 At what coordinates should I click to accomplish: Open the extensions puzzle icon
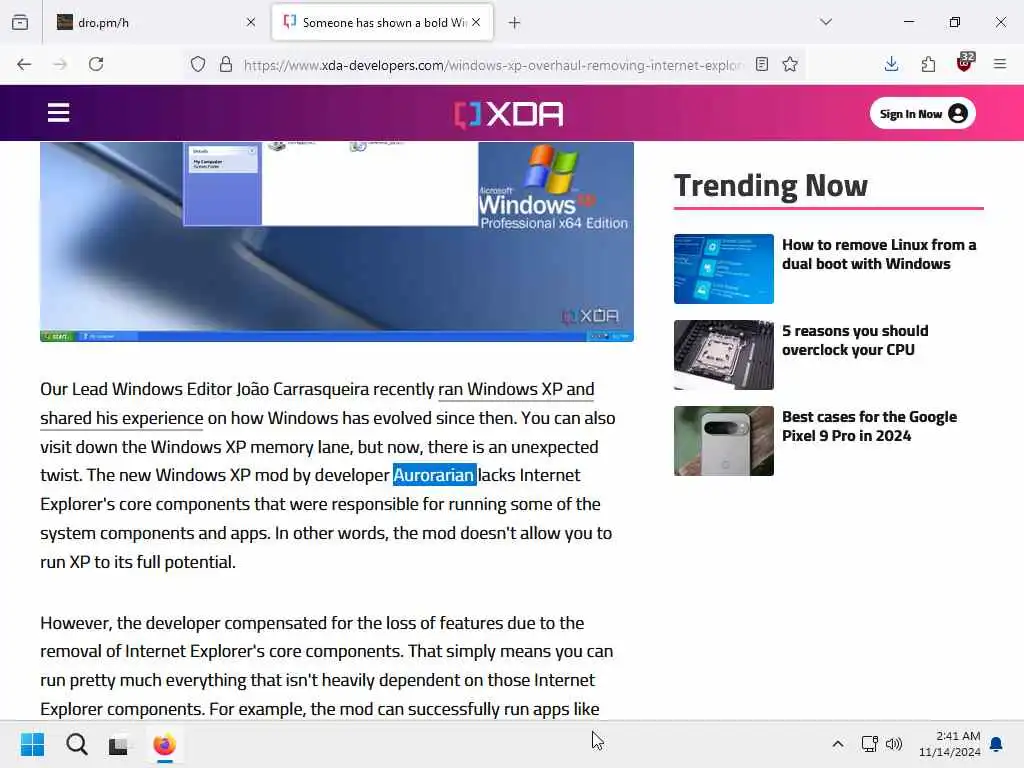pyautogui.click(x=928, y=64)
